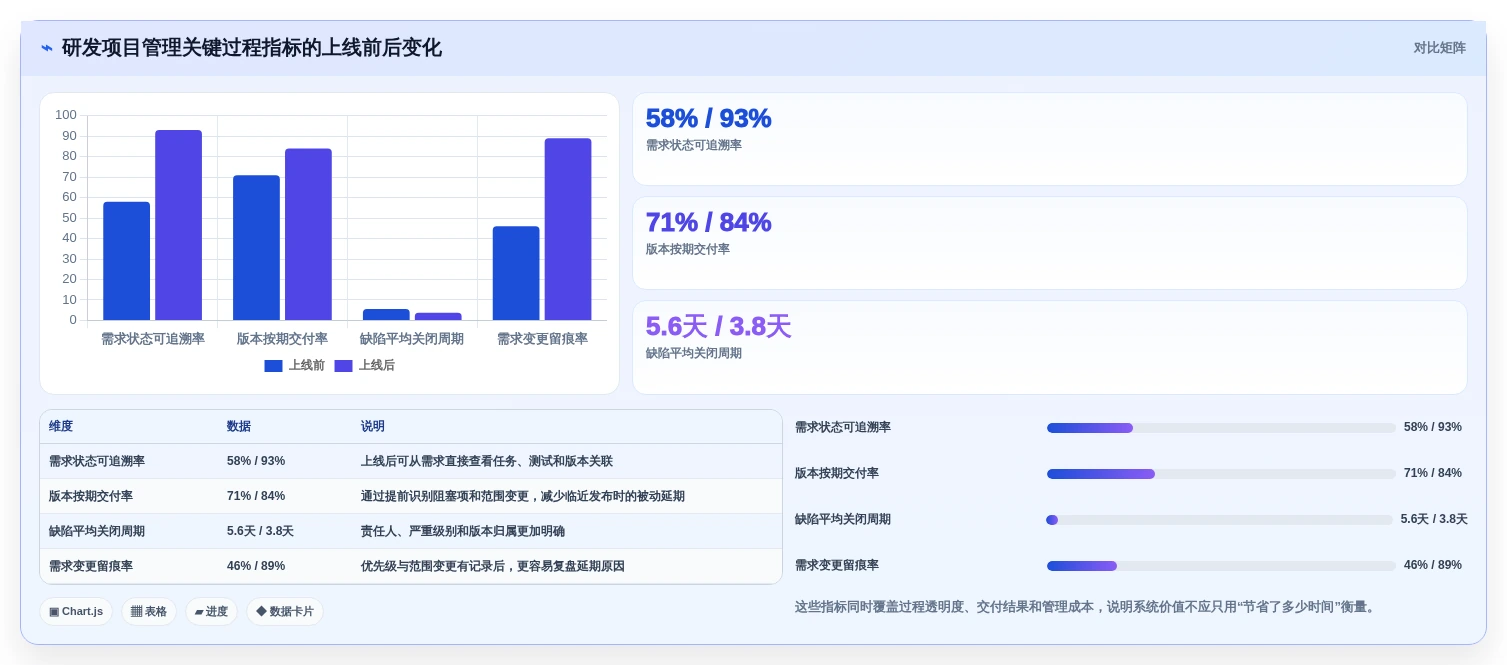Click the 版本按期交付率 progress bar
The height and width of the screenshot is (665, 1507).
1221,474
